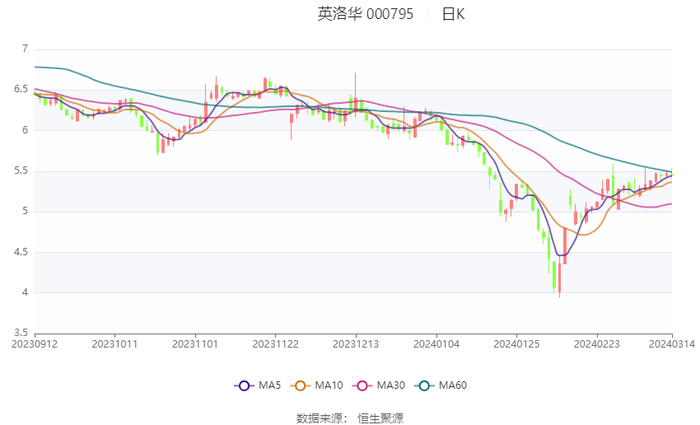Click the 20240314 end date label
This screenshot has height=425, width=700.
coord(671,344)
